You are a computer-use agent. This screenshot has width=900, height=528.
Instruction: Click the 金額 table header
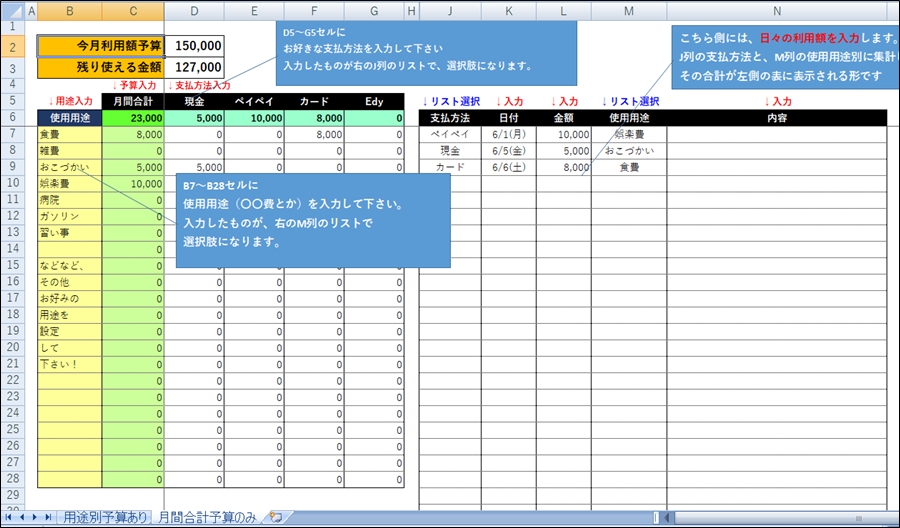[564, 118]
